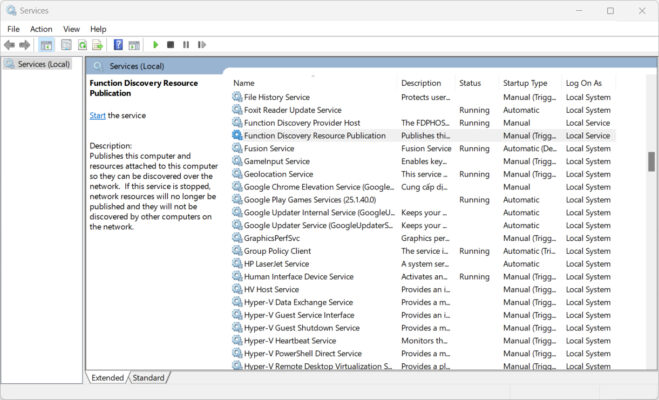Click the Back arrow toolbar icon
The image size is (659, 400).
coord(10,45)
